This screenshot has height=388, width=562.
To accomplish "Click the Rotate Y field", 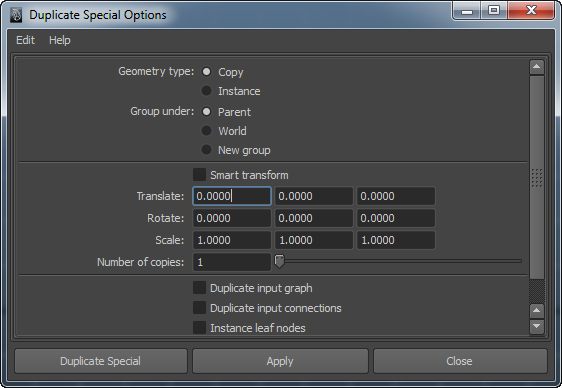I will tap(314, 218).
